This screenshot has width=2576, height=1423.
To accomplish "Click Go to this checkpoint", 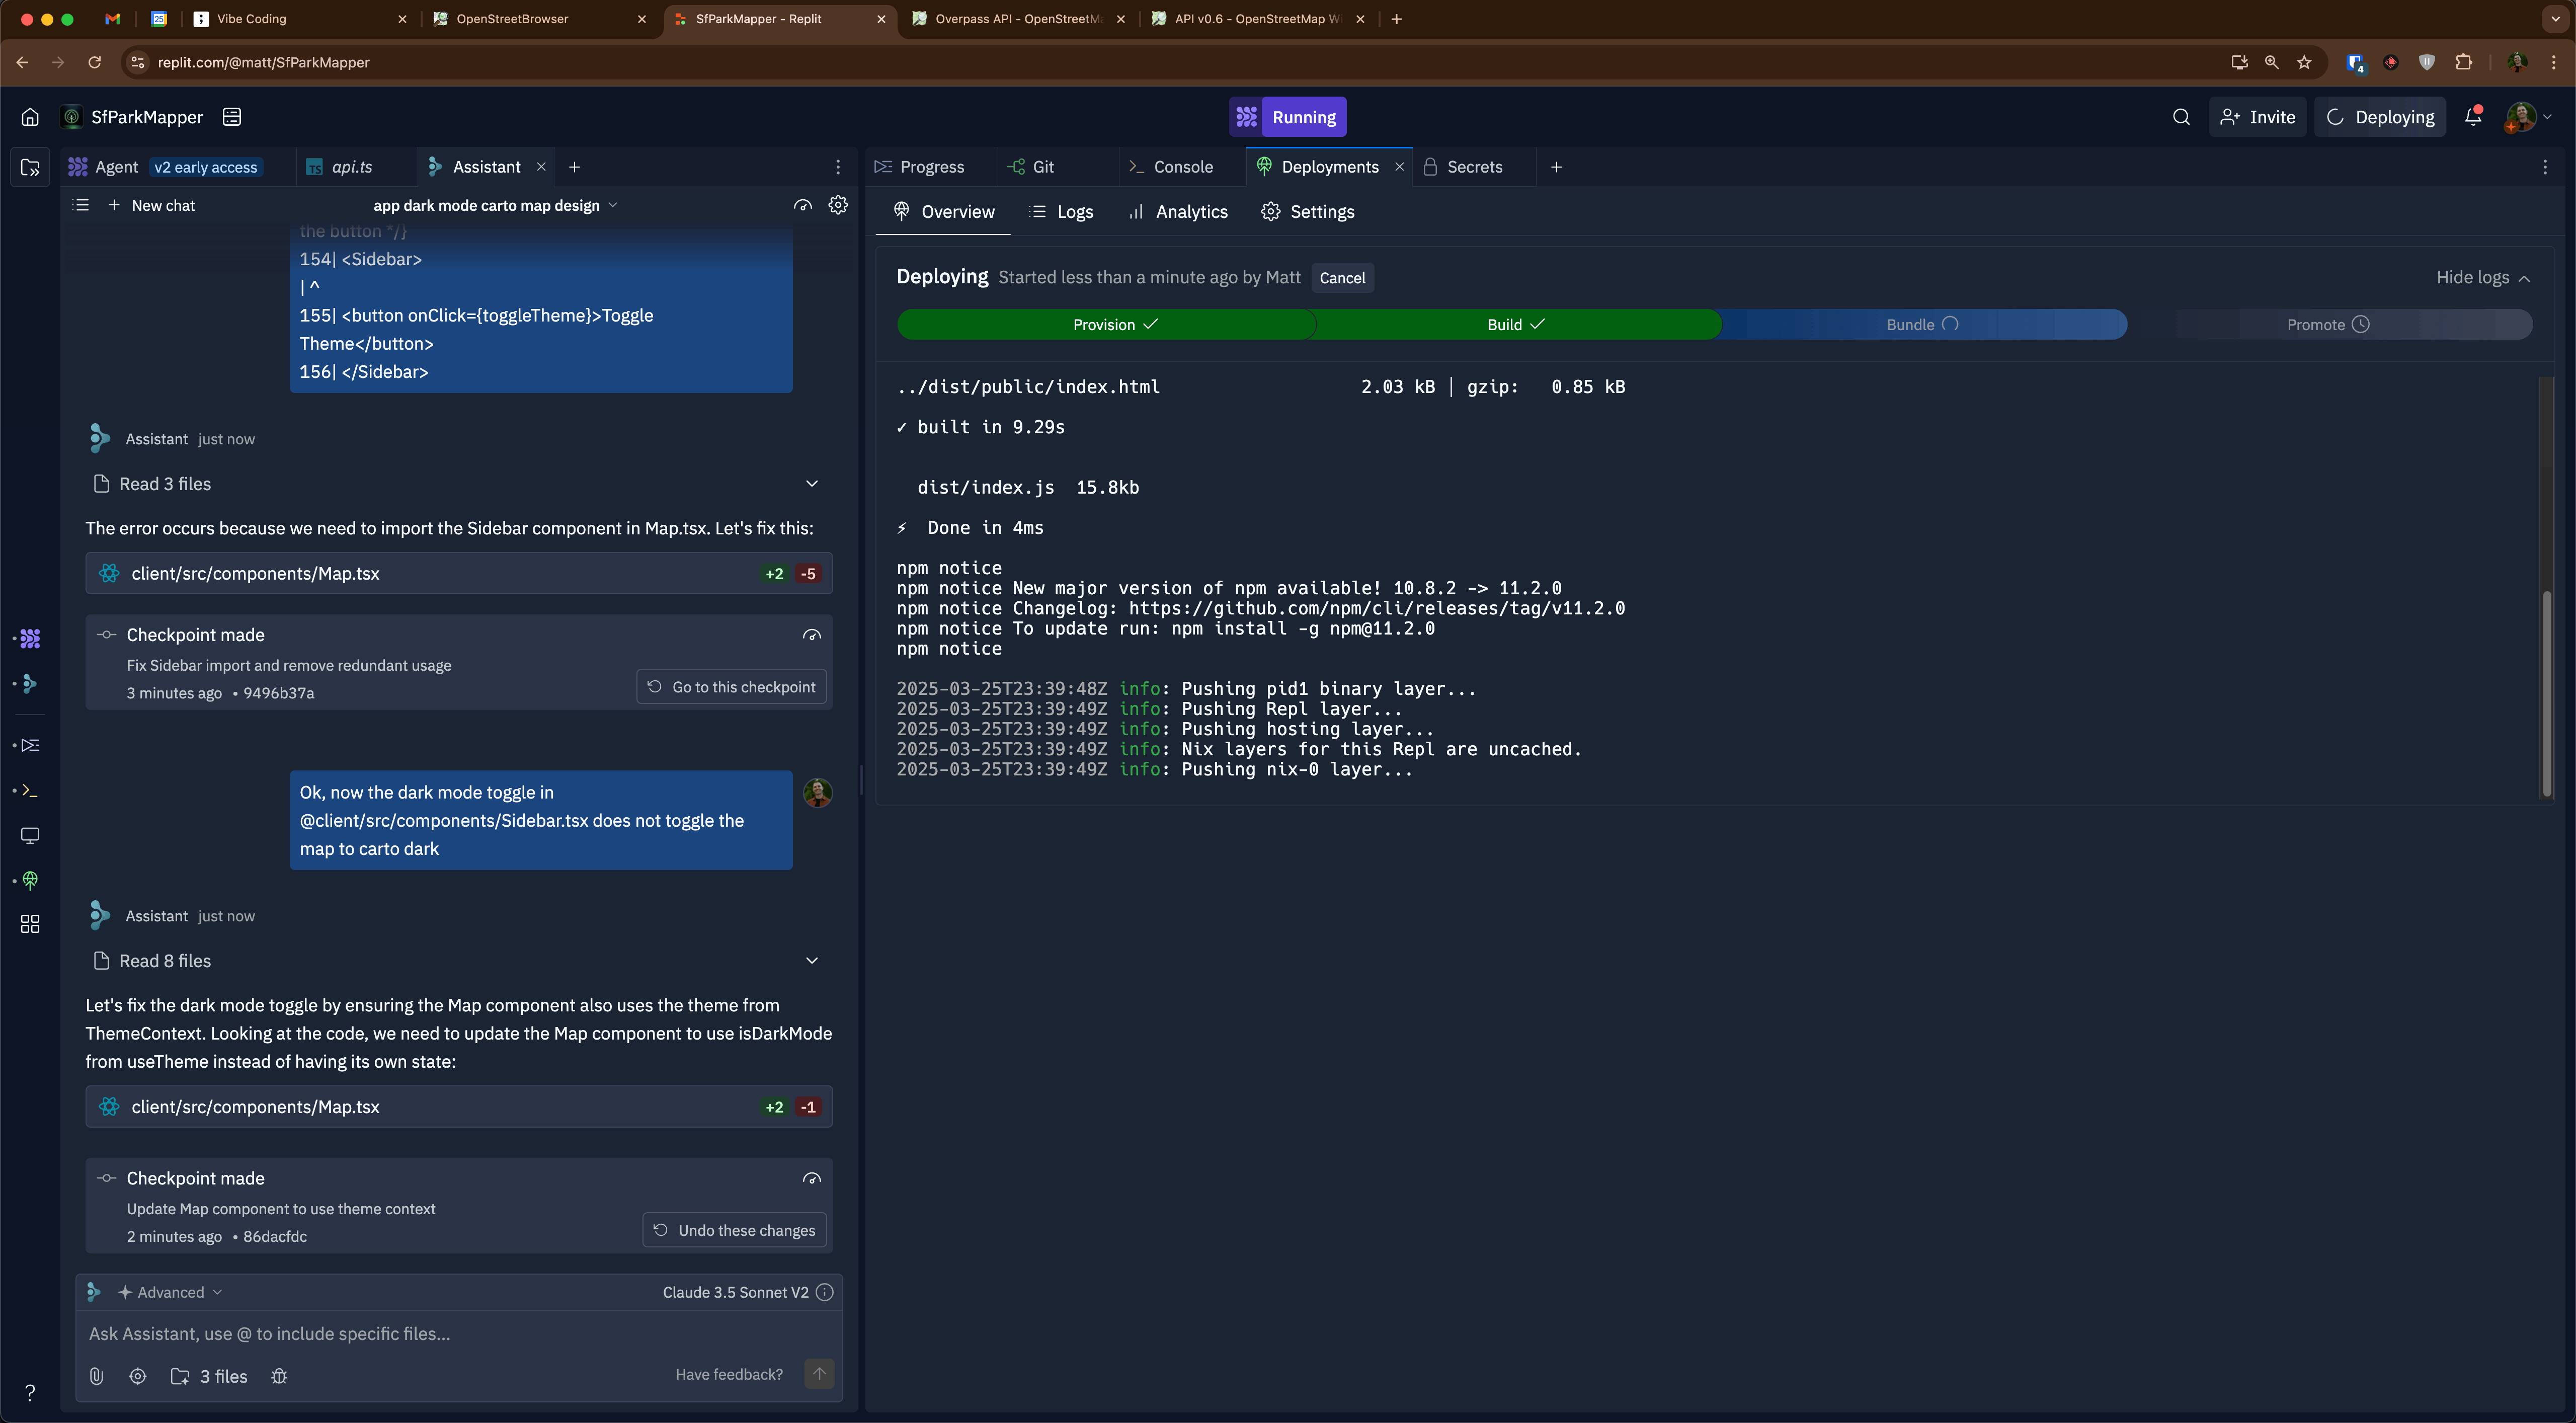I will coord(732,687).
